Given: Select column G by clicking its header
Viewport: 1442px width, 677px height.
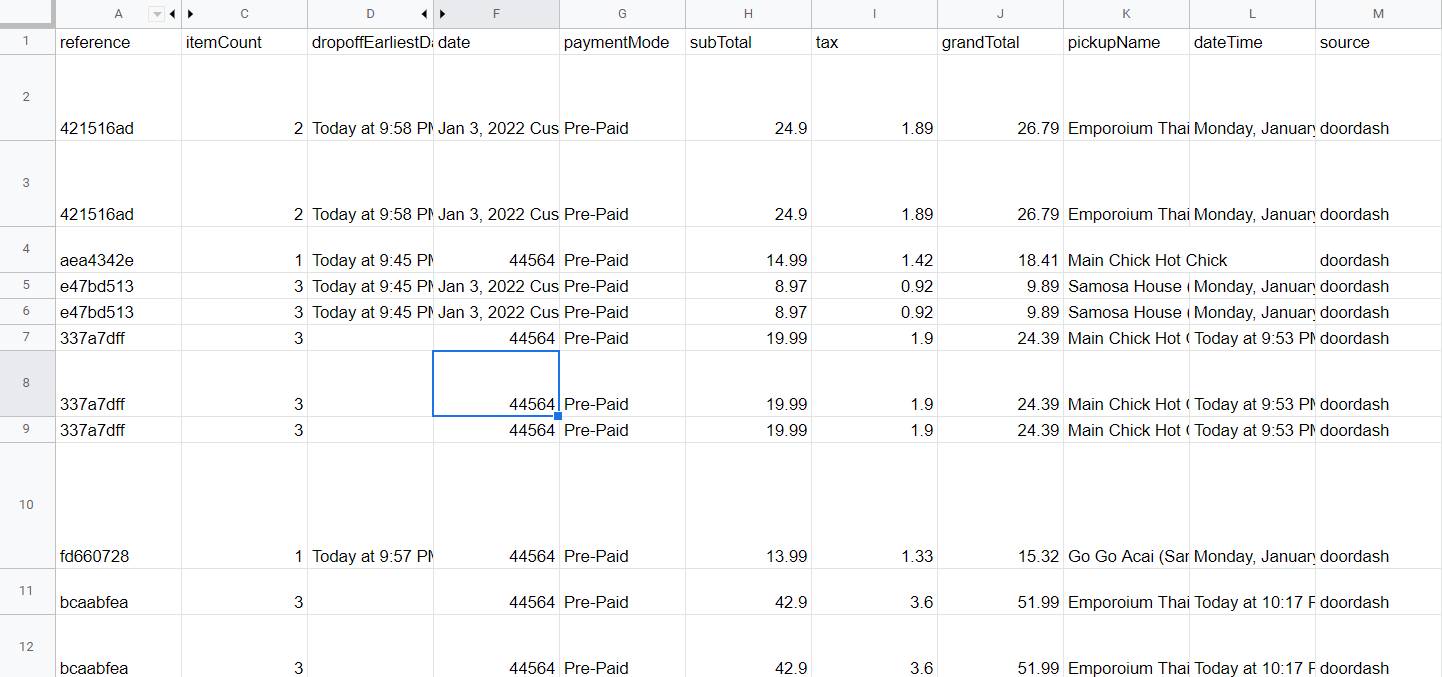Looking at the screenshot, I should pos(622,14).
